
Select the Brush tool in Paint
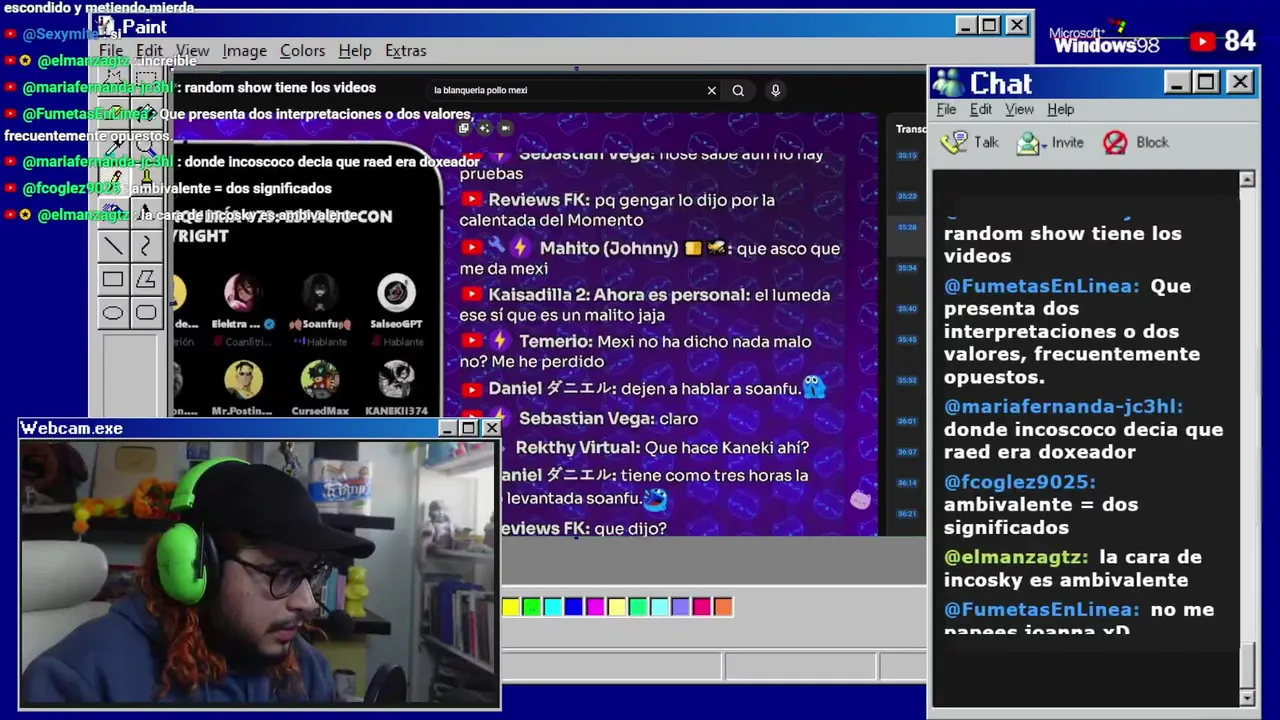click(x=146, y=179)
